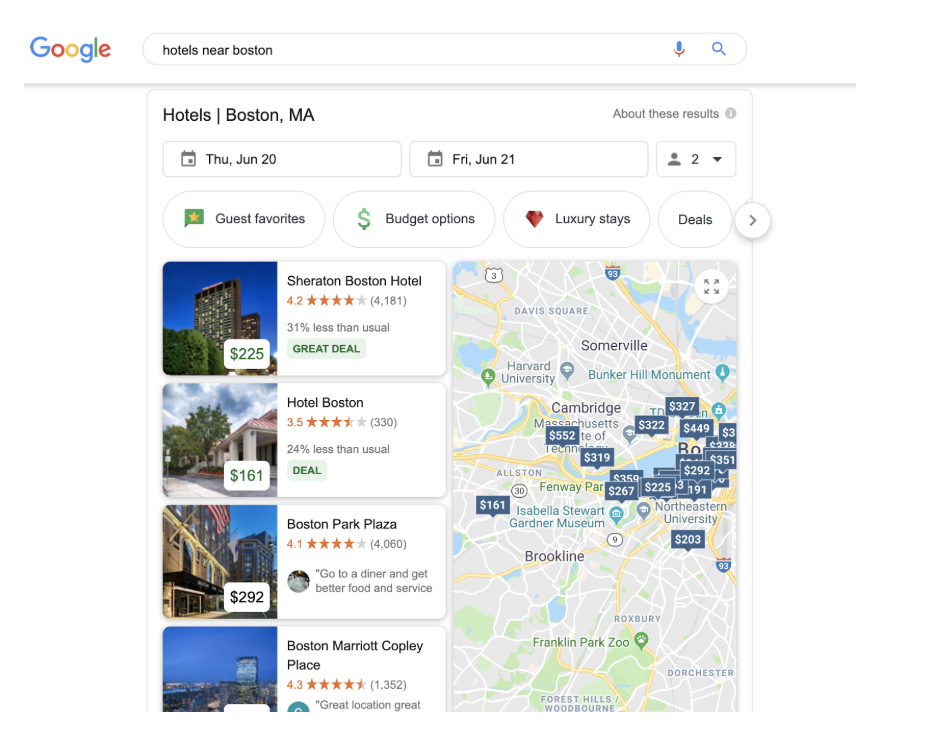928x736 pixels.
Task: Open the Fri, Jun 21 check-out date picker
Action: [x=529, y=159]
